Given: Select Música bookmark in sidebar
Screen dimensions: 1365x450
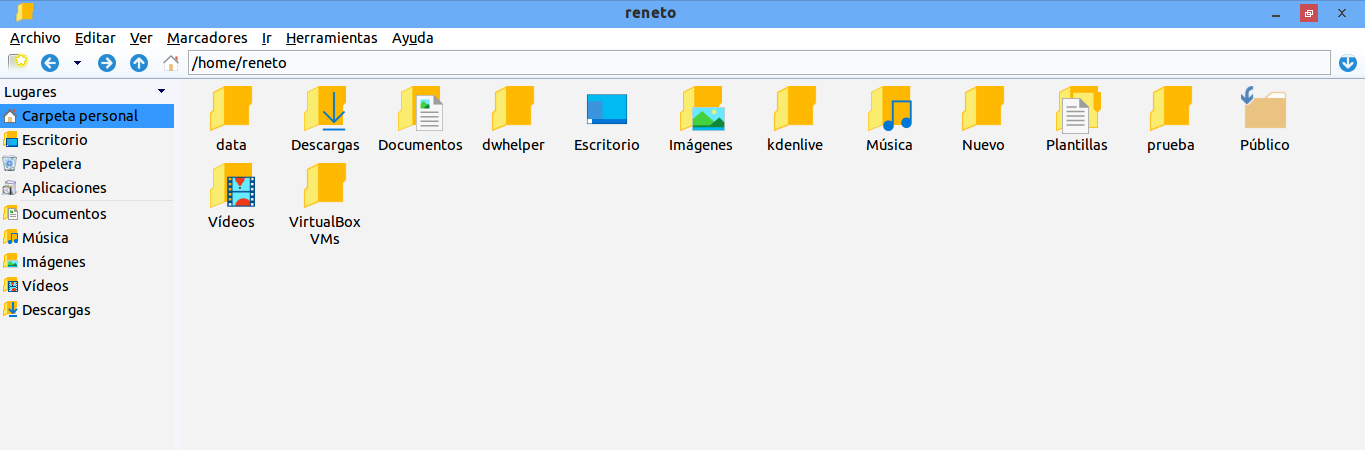Looking at the screenshot, I should click(x=87, y=238).
